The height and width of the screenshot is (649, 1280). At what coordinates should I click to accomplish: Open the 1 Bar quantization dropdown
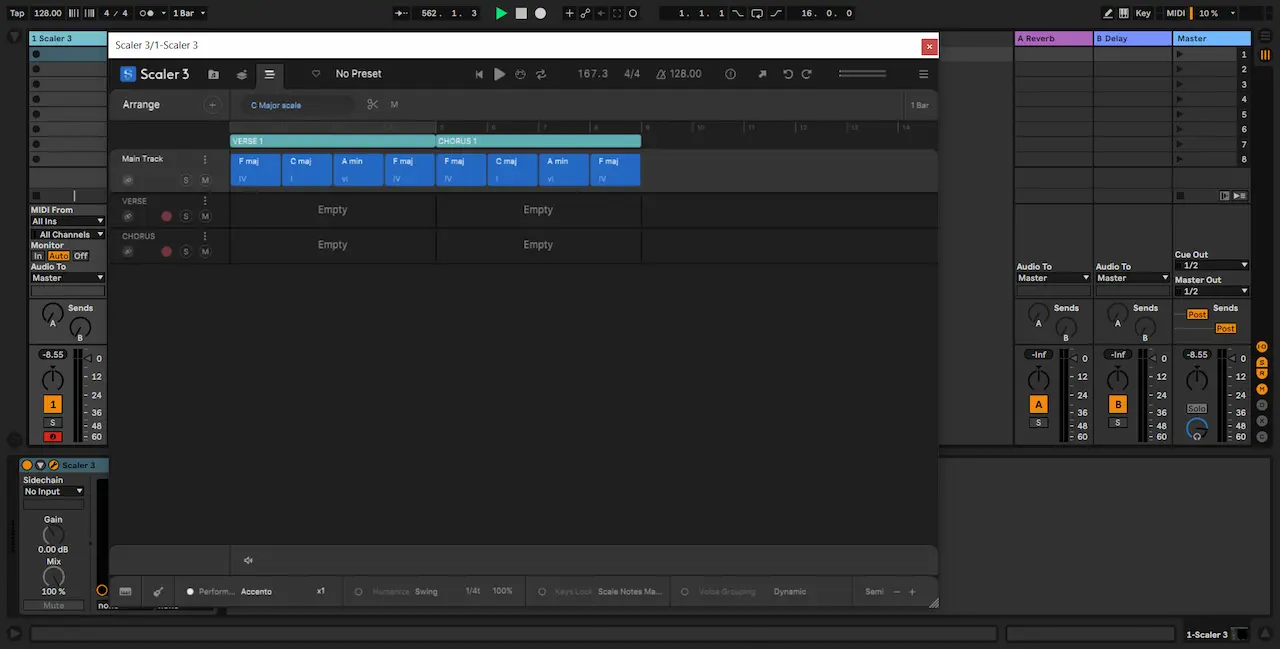click(189, 13)
